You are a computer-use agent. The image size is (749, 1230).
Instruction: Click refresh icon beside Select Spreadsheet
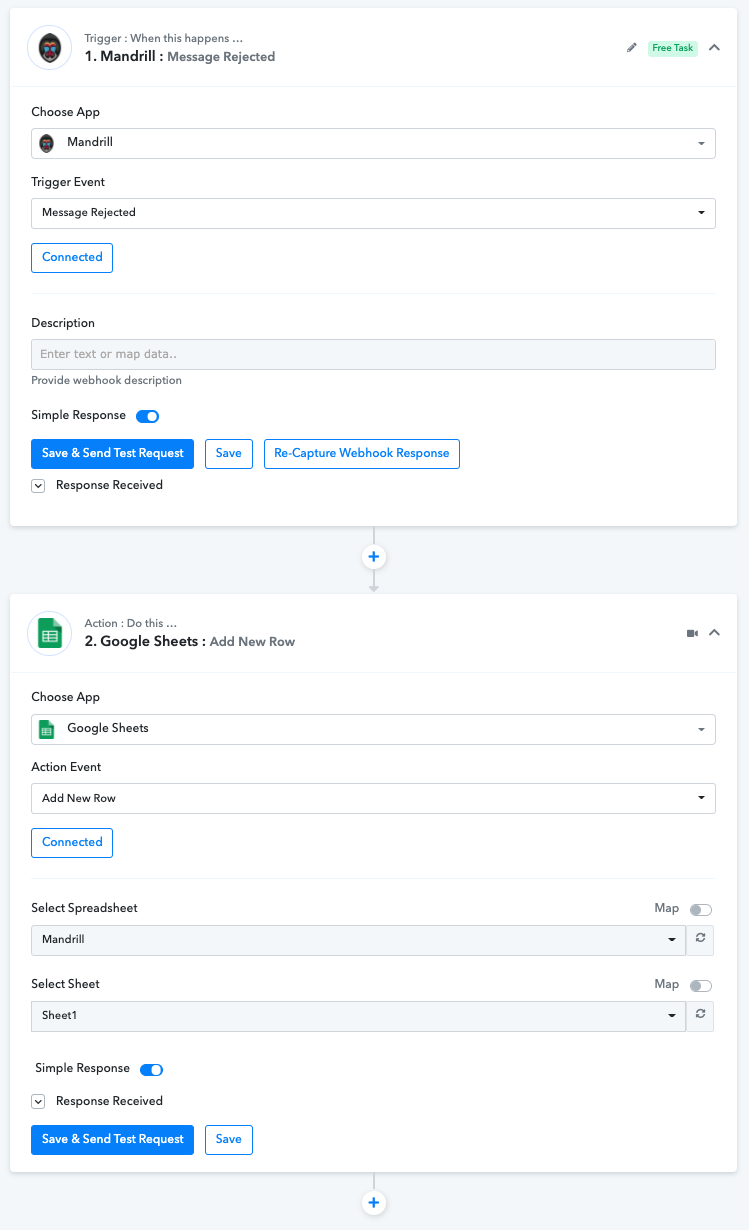[x=700, y=939]
